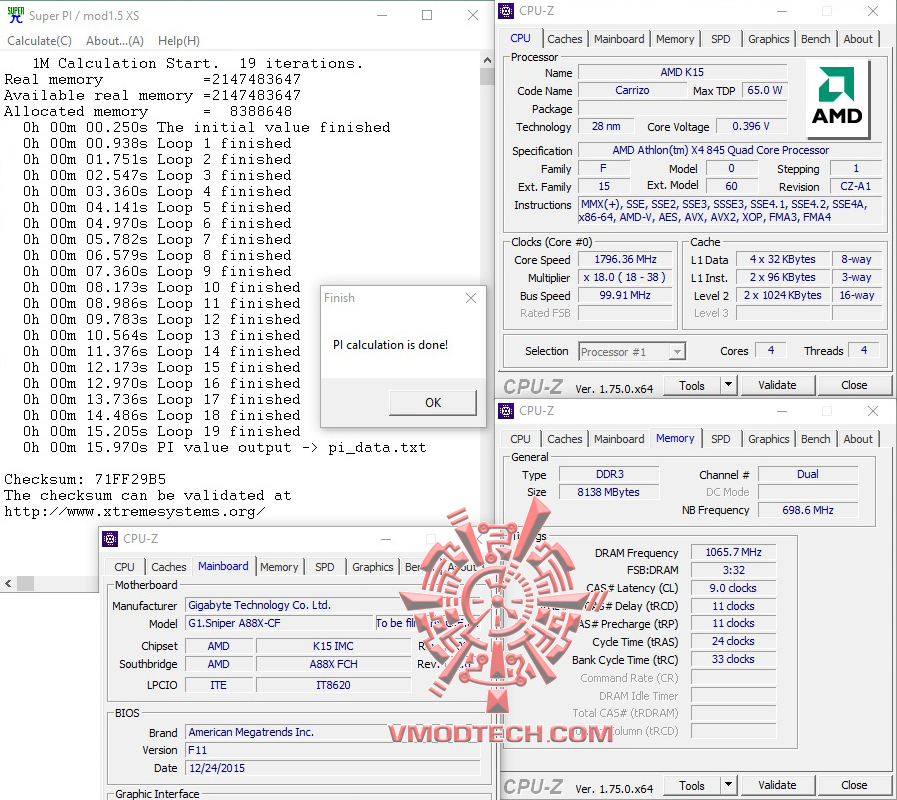Open the Help(H) menu in Super PI

tap(178, 41)
